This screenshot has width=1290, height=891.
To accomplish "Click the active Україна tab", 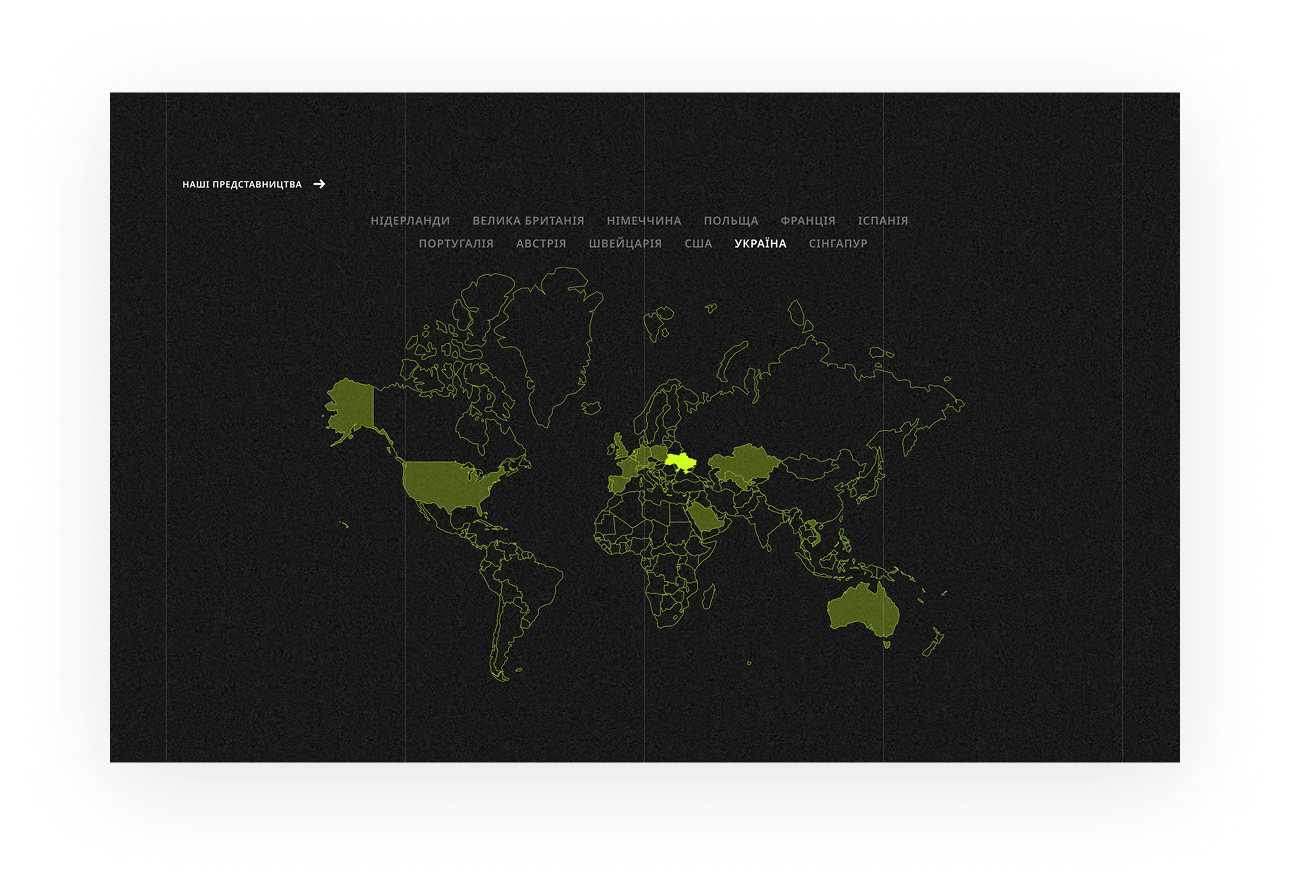I will tap(760, 244).
